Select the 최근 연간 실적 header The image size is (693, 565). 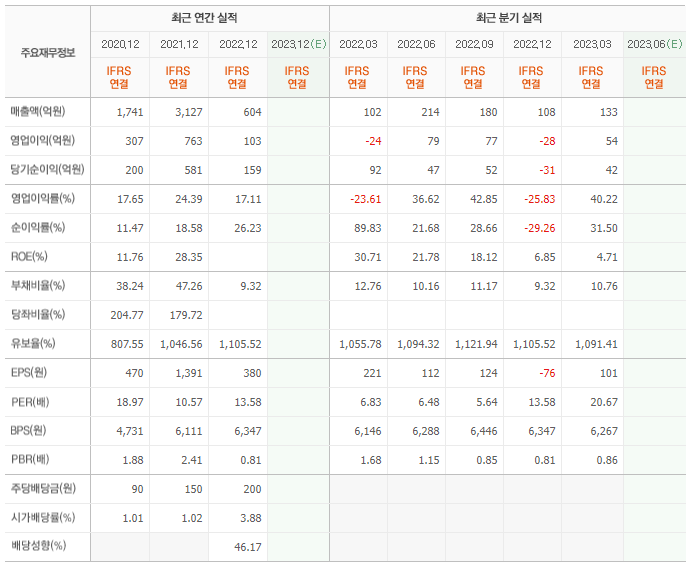204,18
